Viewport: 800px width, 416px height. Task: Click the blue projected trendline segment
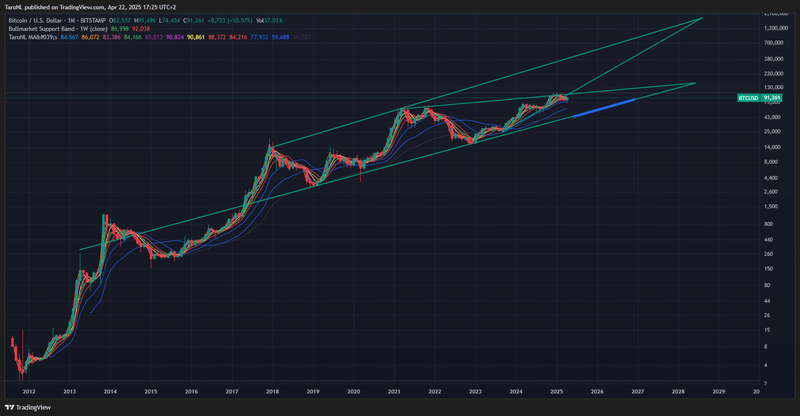tap(605, 108)
